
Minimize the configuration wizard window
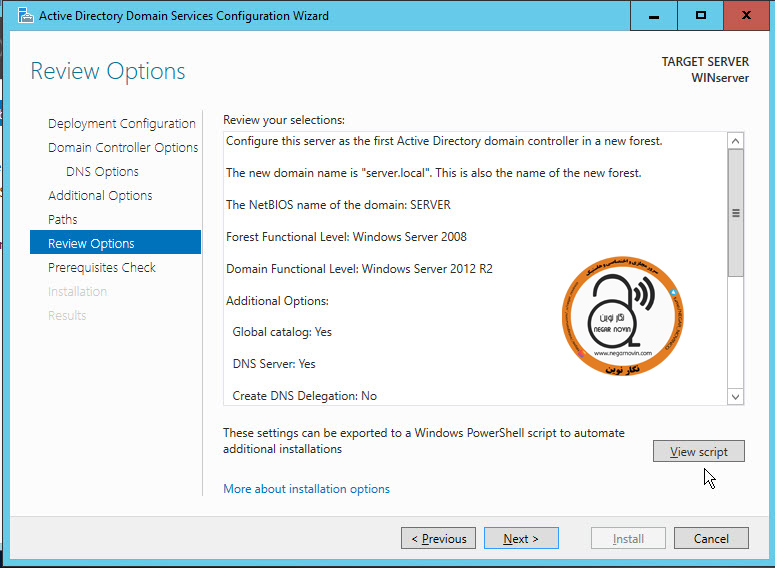point(653,16)
